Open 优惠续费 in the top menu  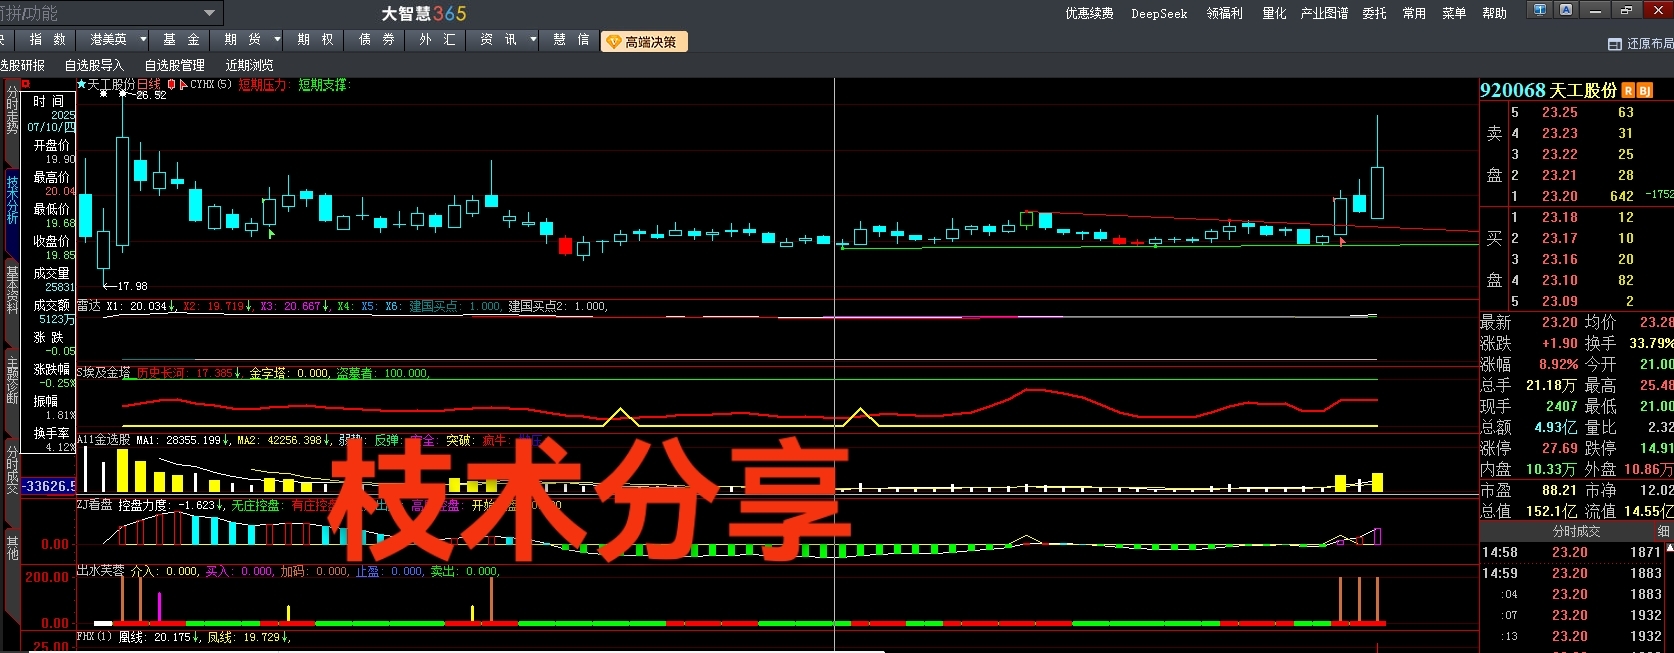coord(1089,13)
